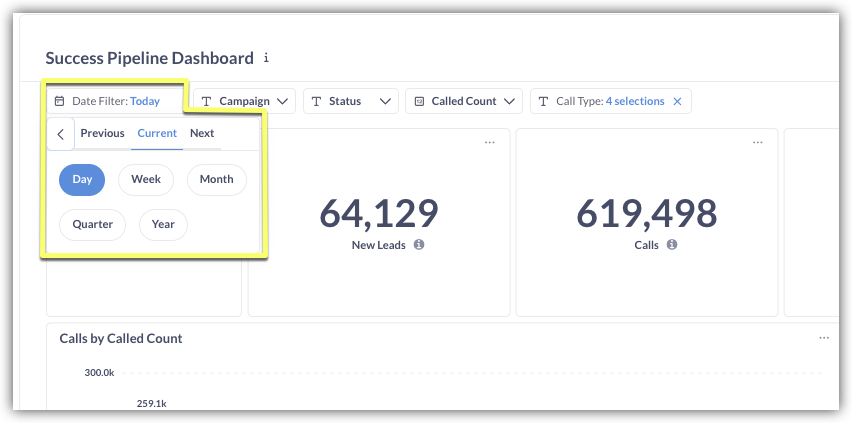Open the New Leads card ellipsis menu
This screenshot has height=423, width=852.
pos(489,142)
